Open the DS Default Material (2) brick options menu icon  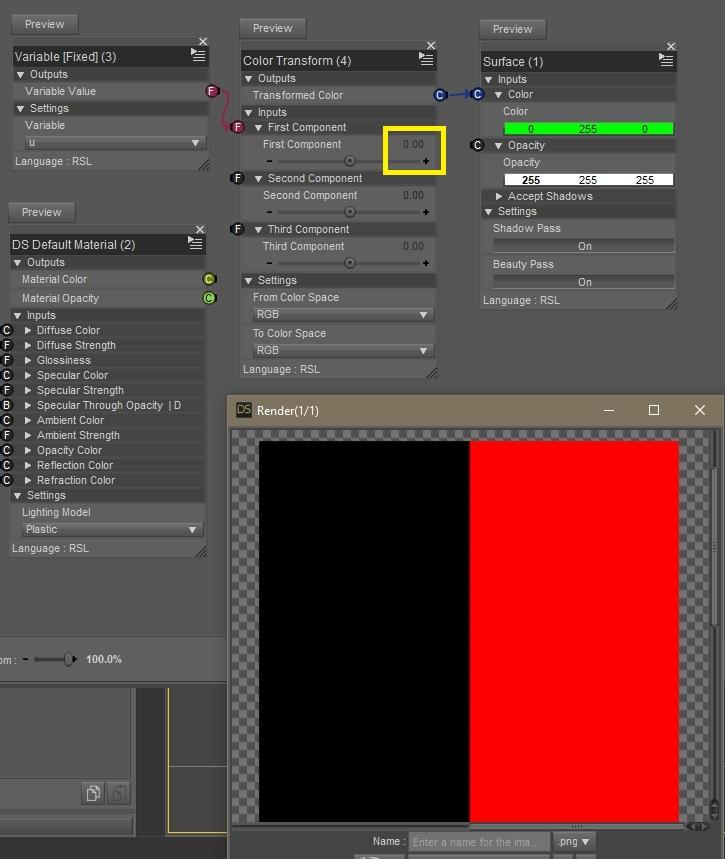coord(195,243)
